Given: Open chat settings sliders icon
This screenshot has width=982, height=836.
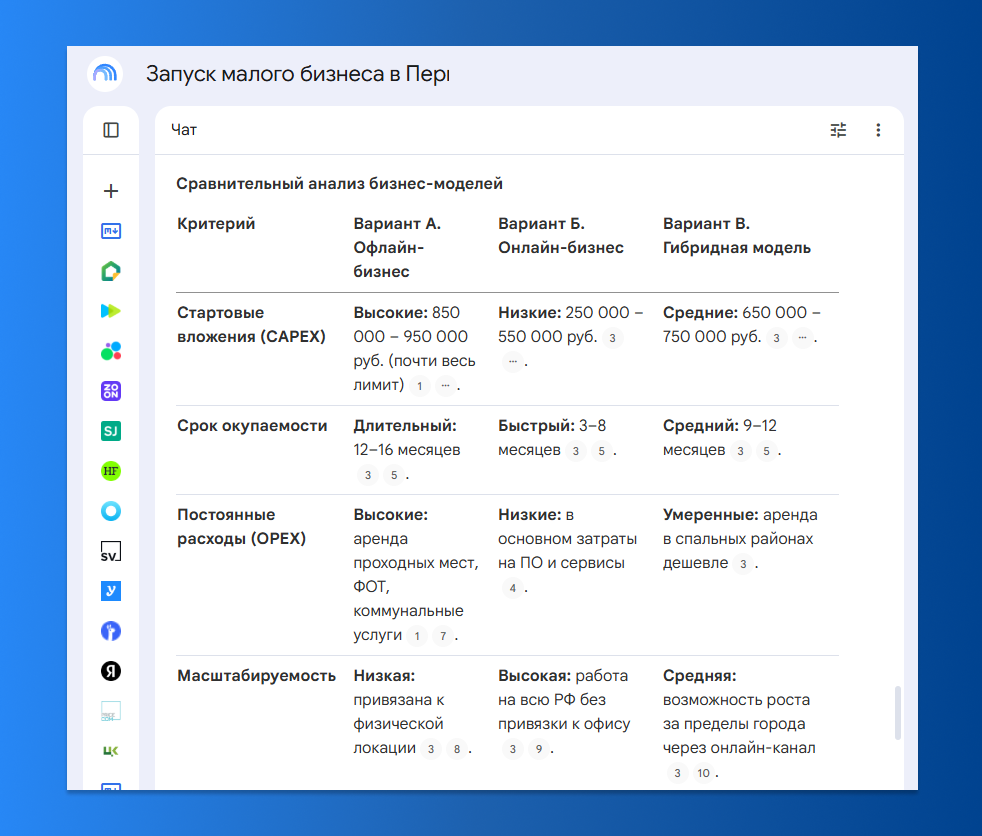Looking at the screenshot, I should 838,130.
